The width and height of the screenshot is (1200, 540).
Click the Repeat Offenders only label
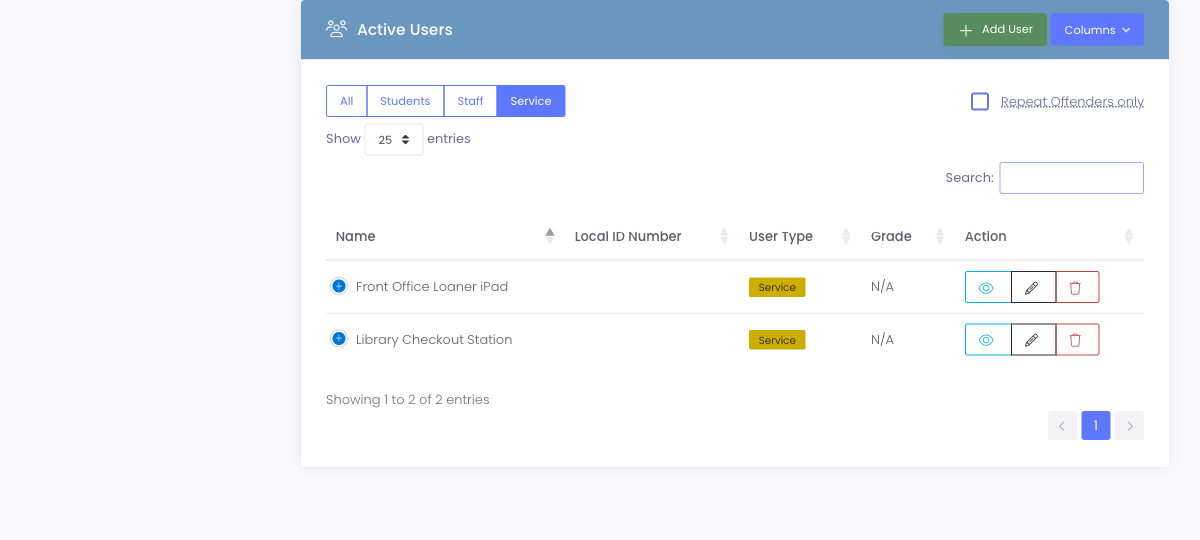pyautogui.click(x=1072, y=101)
